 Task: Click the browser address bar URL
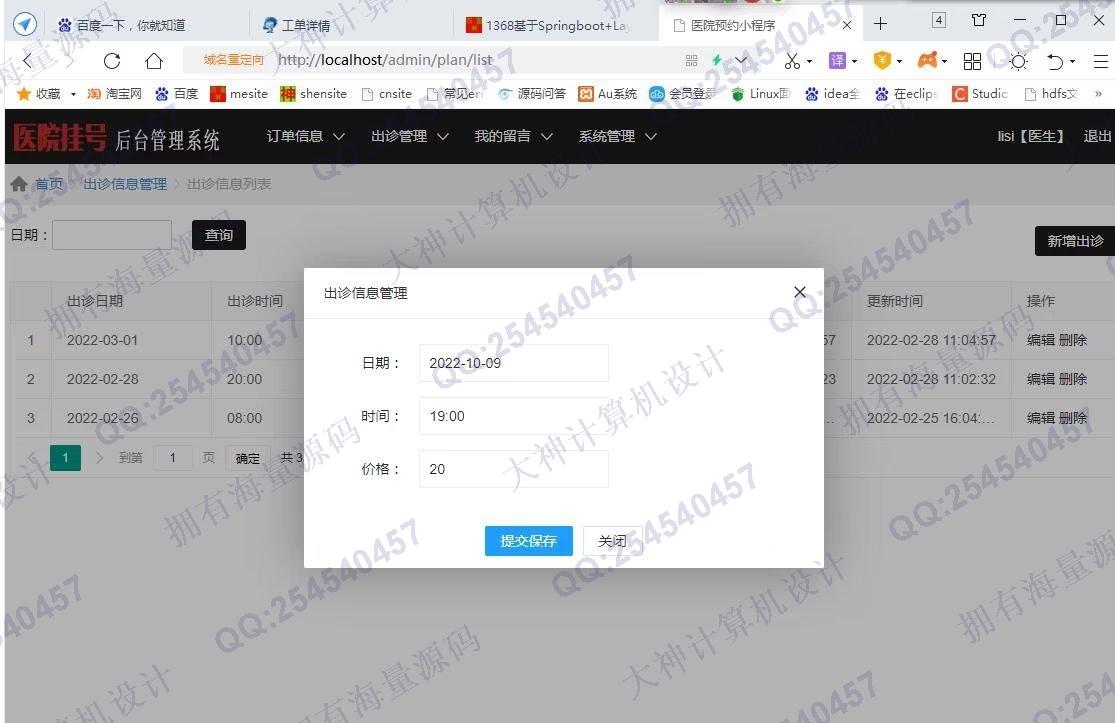[385, 60]
